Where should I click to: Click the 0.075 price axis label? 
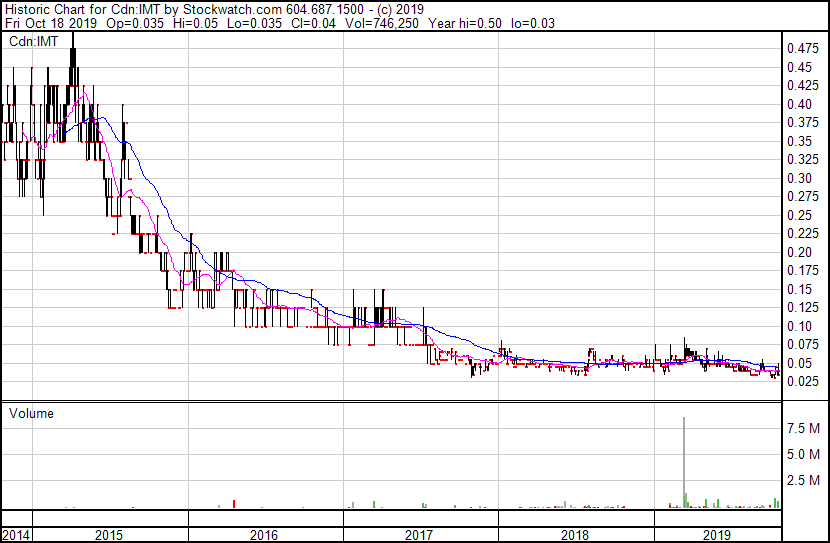point(803,345)
